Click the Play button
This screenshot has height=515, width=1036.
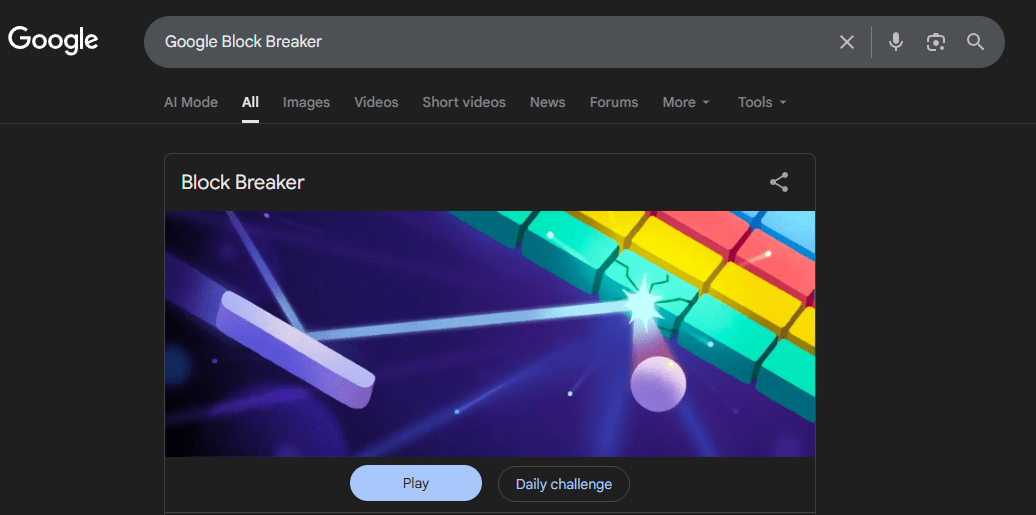[416, 483]
